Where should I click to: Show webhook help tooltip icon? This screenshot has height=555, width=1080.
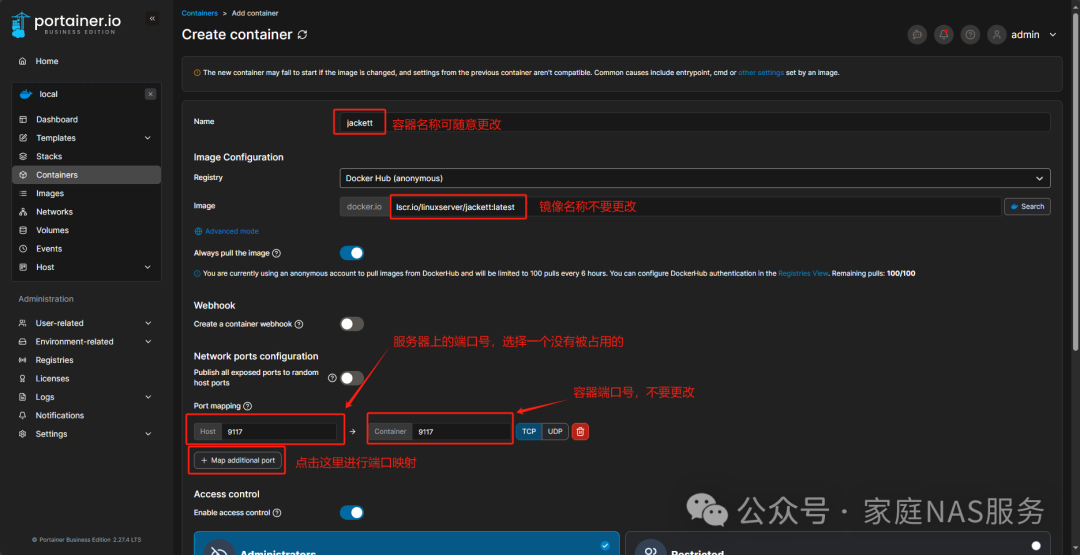point(299,324)
